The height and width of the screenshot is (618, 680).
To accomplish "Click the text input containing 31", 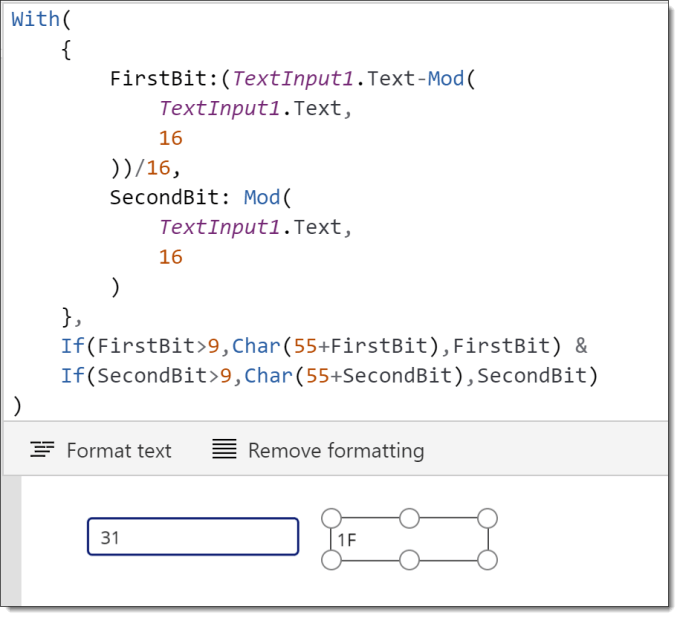I will pyautogui.click(x=193, y=536).
